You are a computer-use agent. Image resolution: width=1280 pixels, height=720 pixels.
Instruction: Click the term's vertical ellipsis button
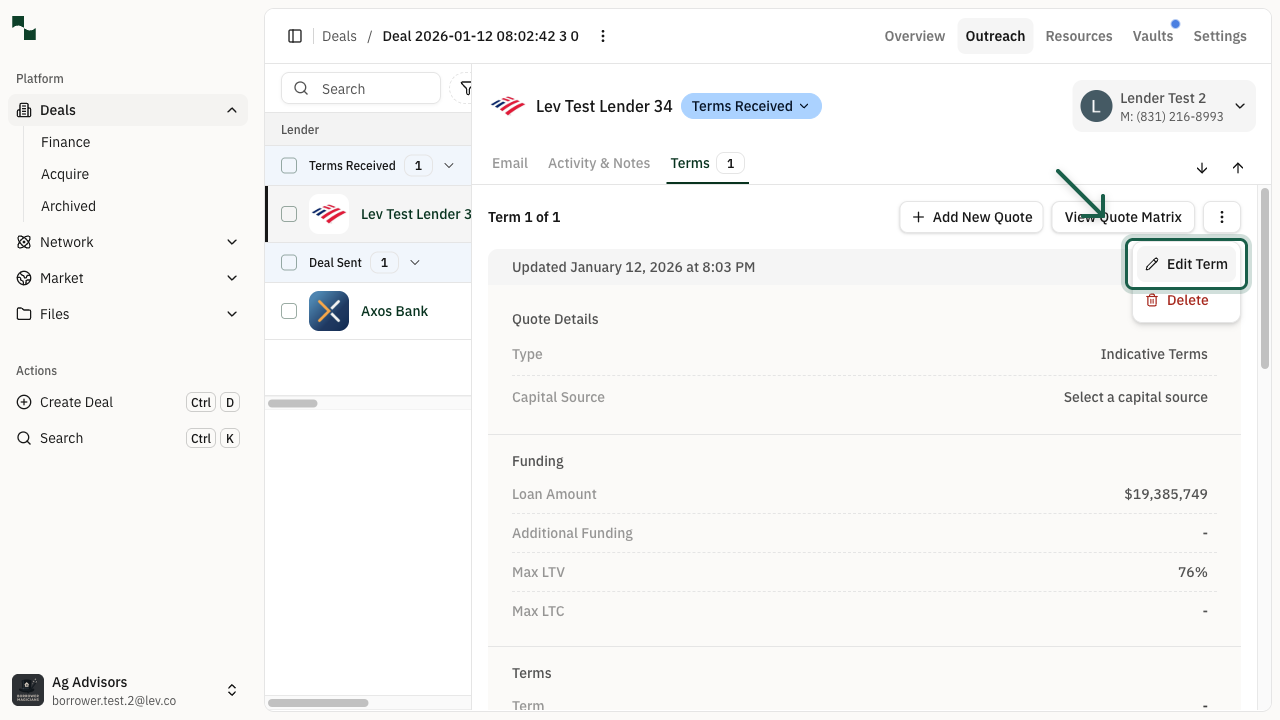click(1222, 217)
